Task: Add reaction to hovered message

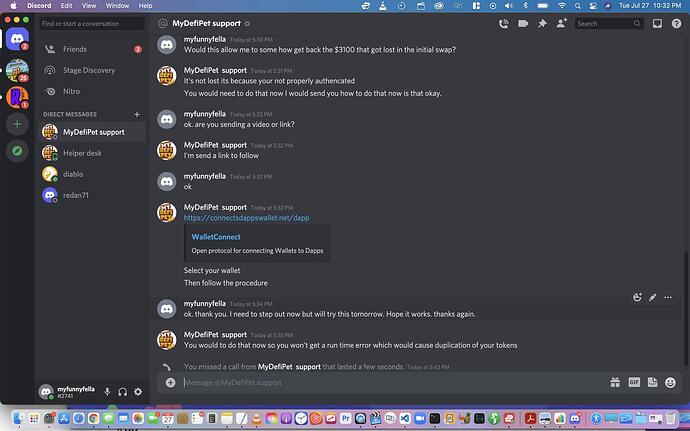Action: [x=637, y=297]
